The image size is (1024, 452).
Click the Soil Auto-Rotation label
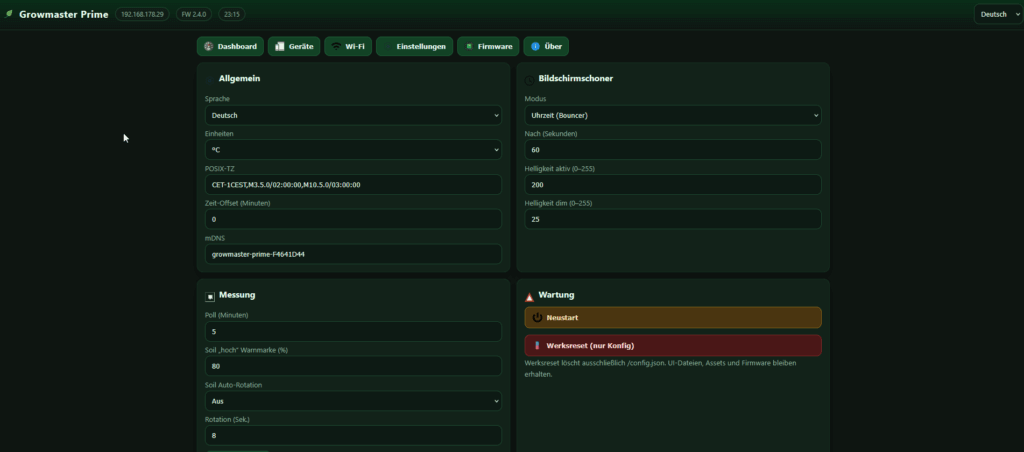tap(234, 385)
